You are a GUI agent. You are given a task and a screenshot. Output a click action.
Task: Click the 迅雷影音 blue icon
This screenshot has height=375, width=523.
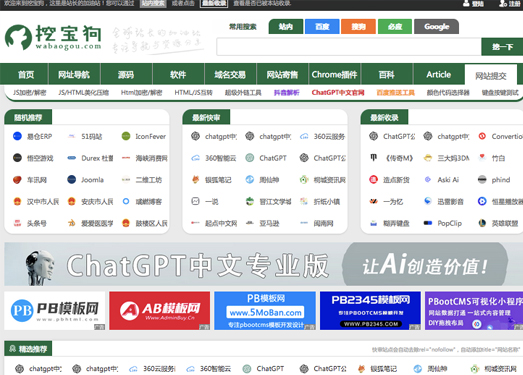tap(428, 201)
